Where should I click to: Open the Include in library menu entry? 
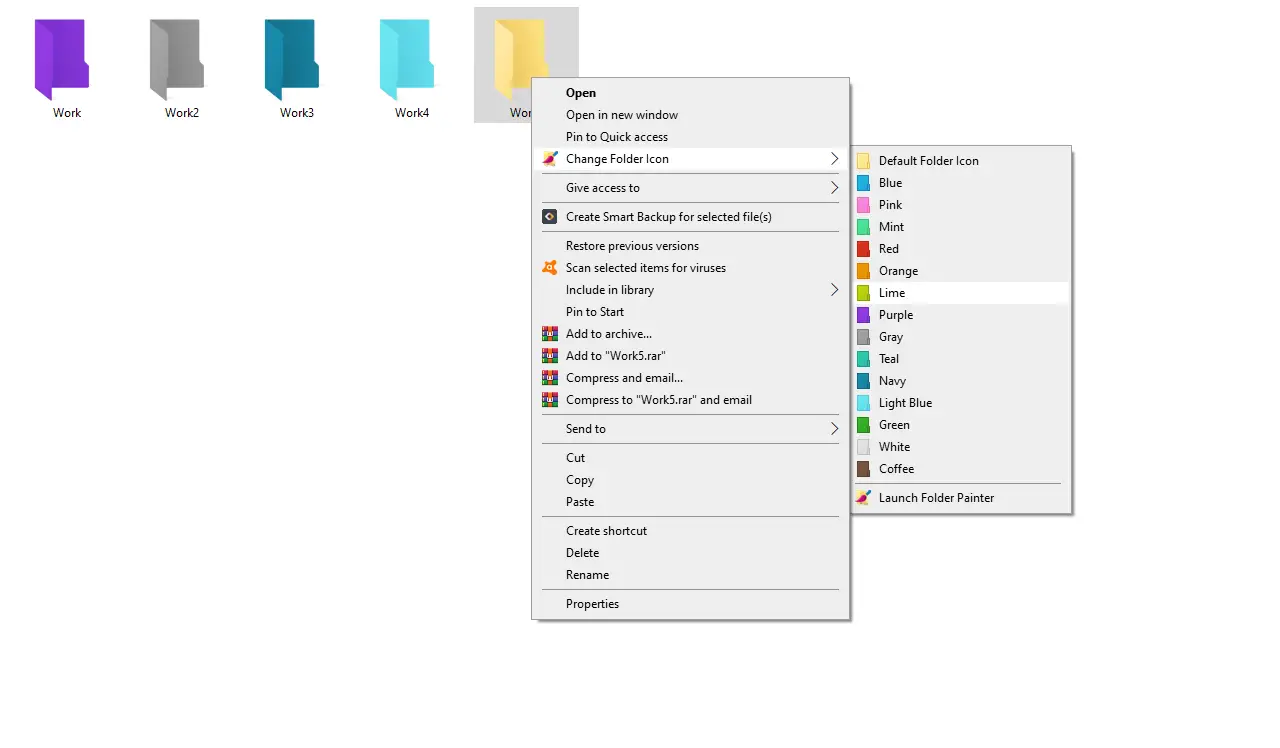click(x=691, y=290)
